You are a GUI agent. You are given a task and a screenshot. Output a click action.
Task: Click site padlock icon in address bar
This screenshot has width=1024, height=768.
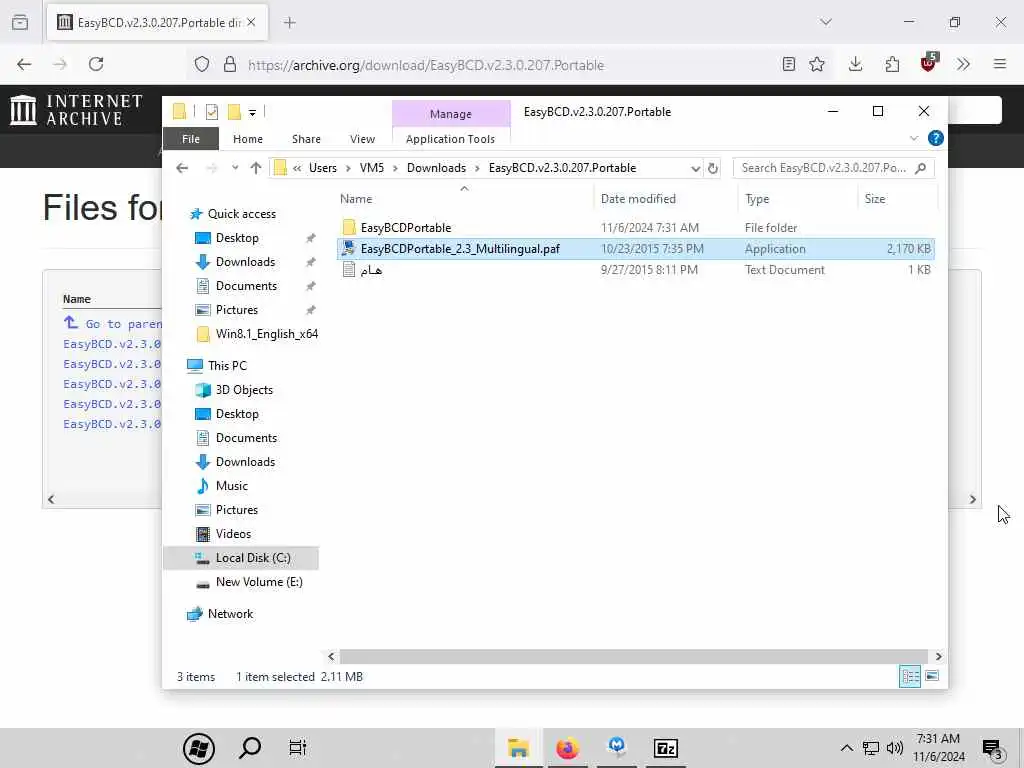230,64
